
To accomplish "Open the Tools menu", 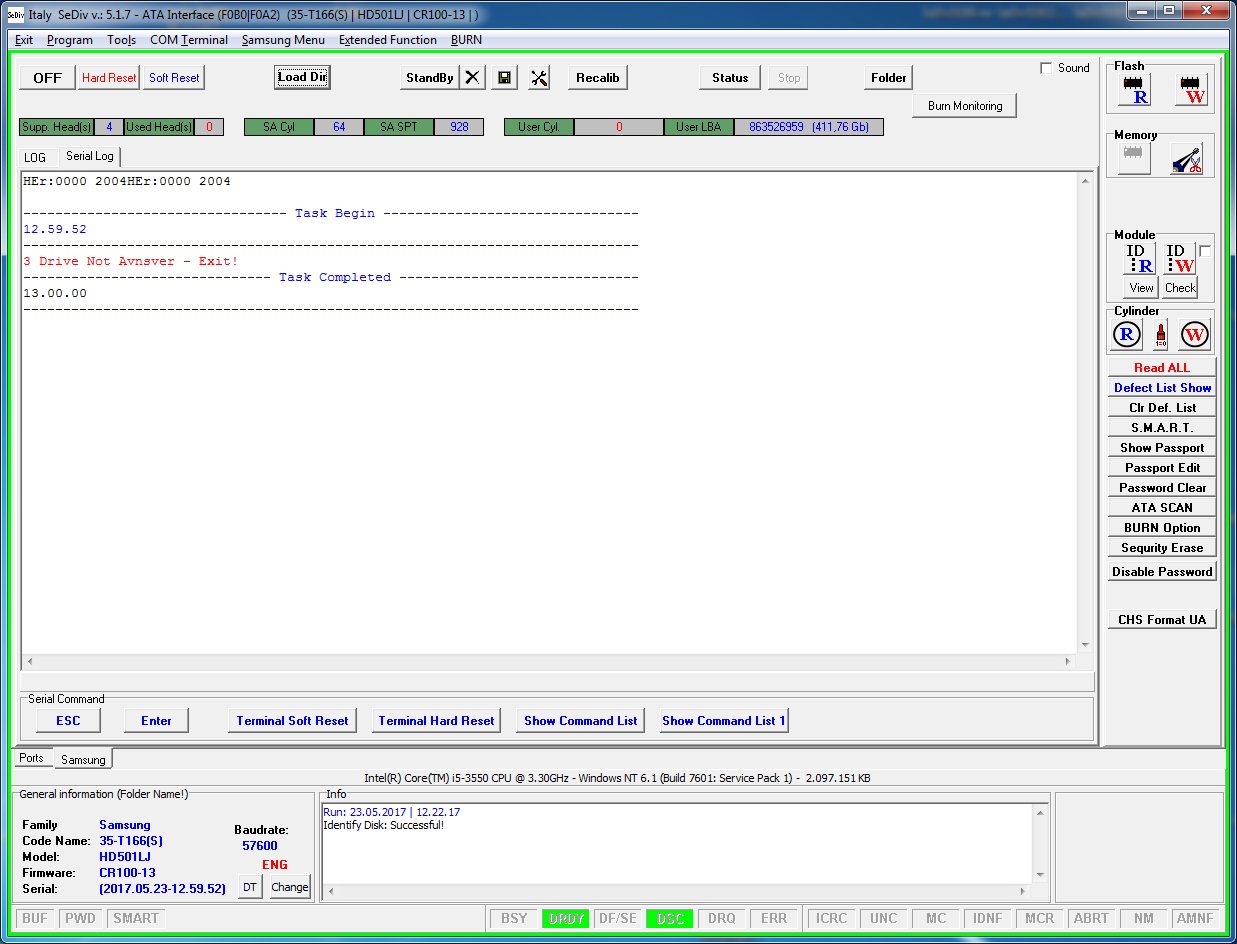I will (x=121, y=40).
